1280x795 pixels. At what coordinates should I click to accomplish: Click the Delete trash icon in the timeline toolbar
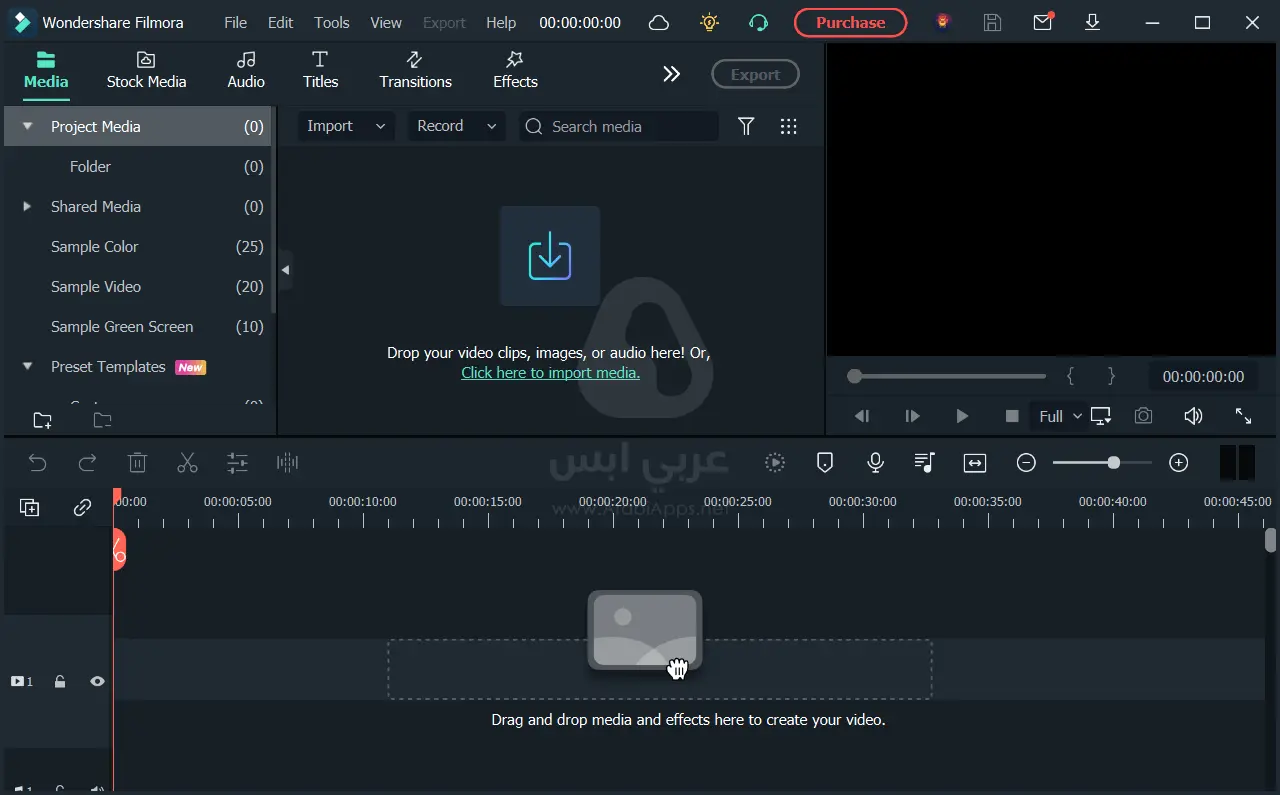137,462
